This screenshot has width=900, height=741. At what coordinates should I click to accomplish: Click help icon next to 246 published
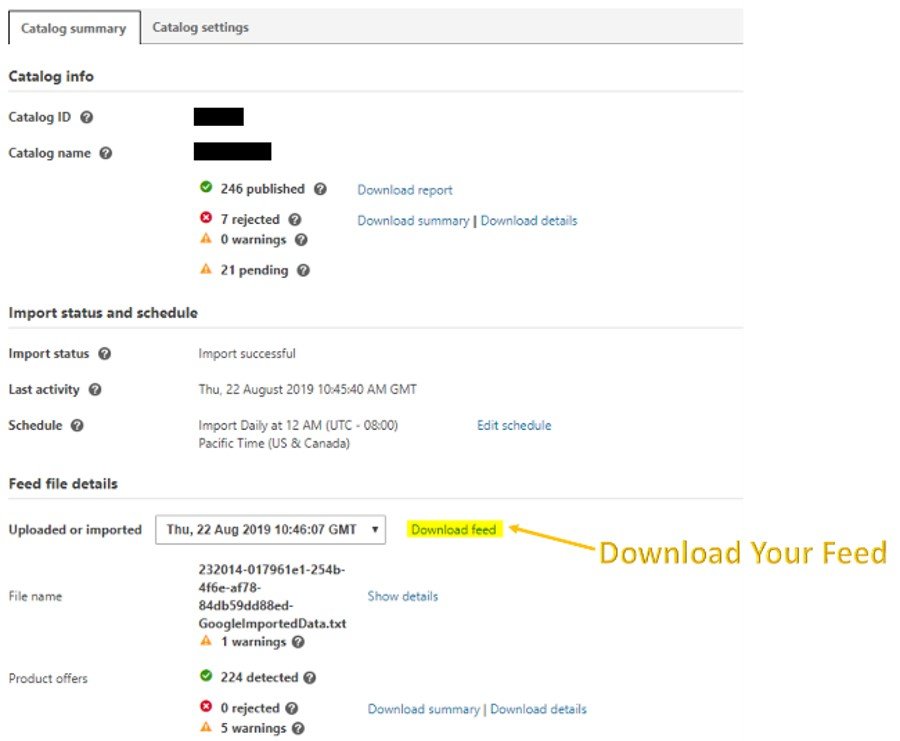coord(320,189)
